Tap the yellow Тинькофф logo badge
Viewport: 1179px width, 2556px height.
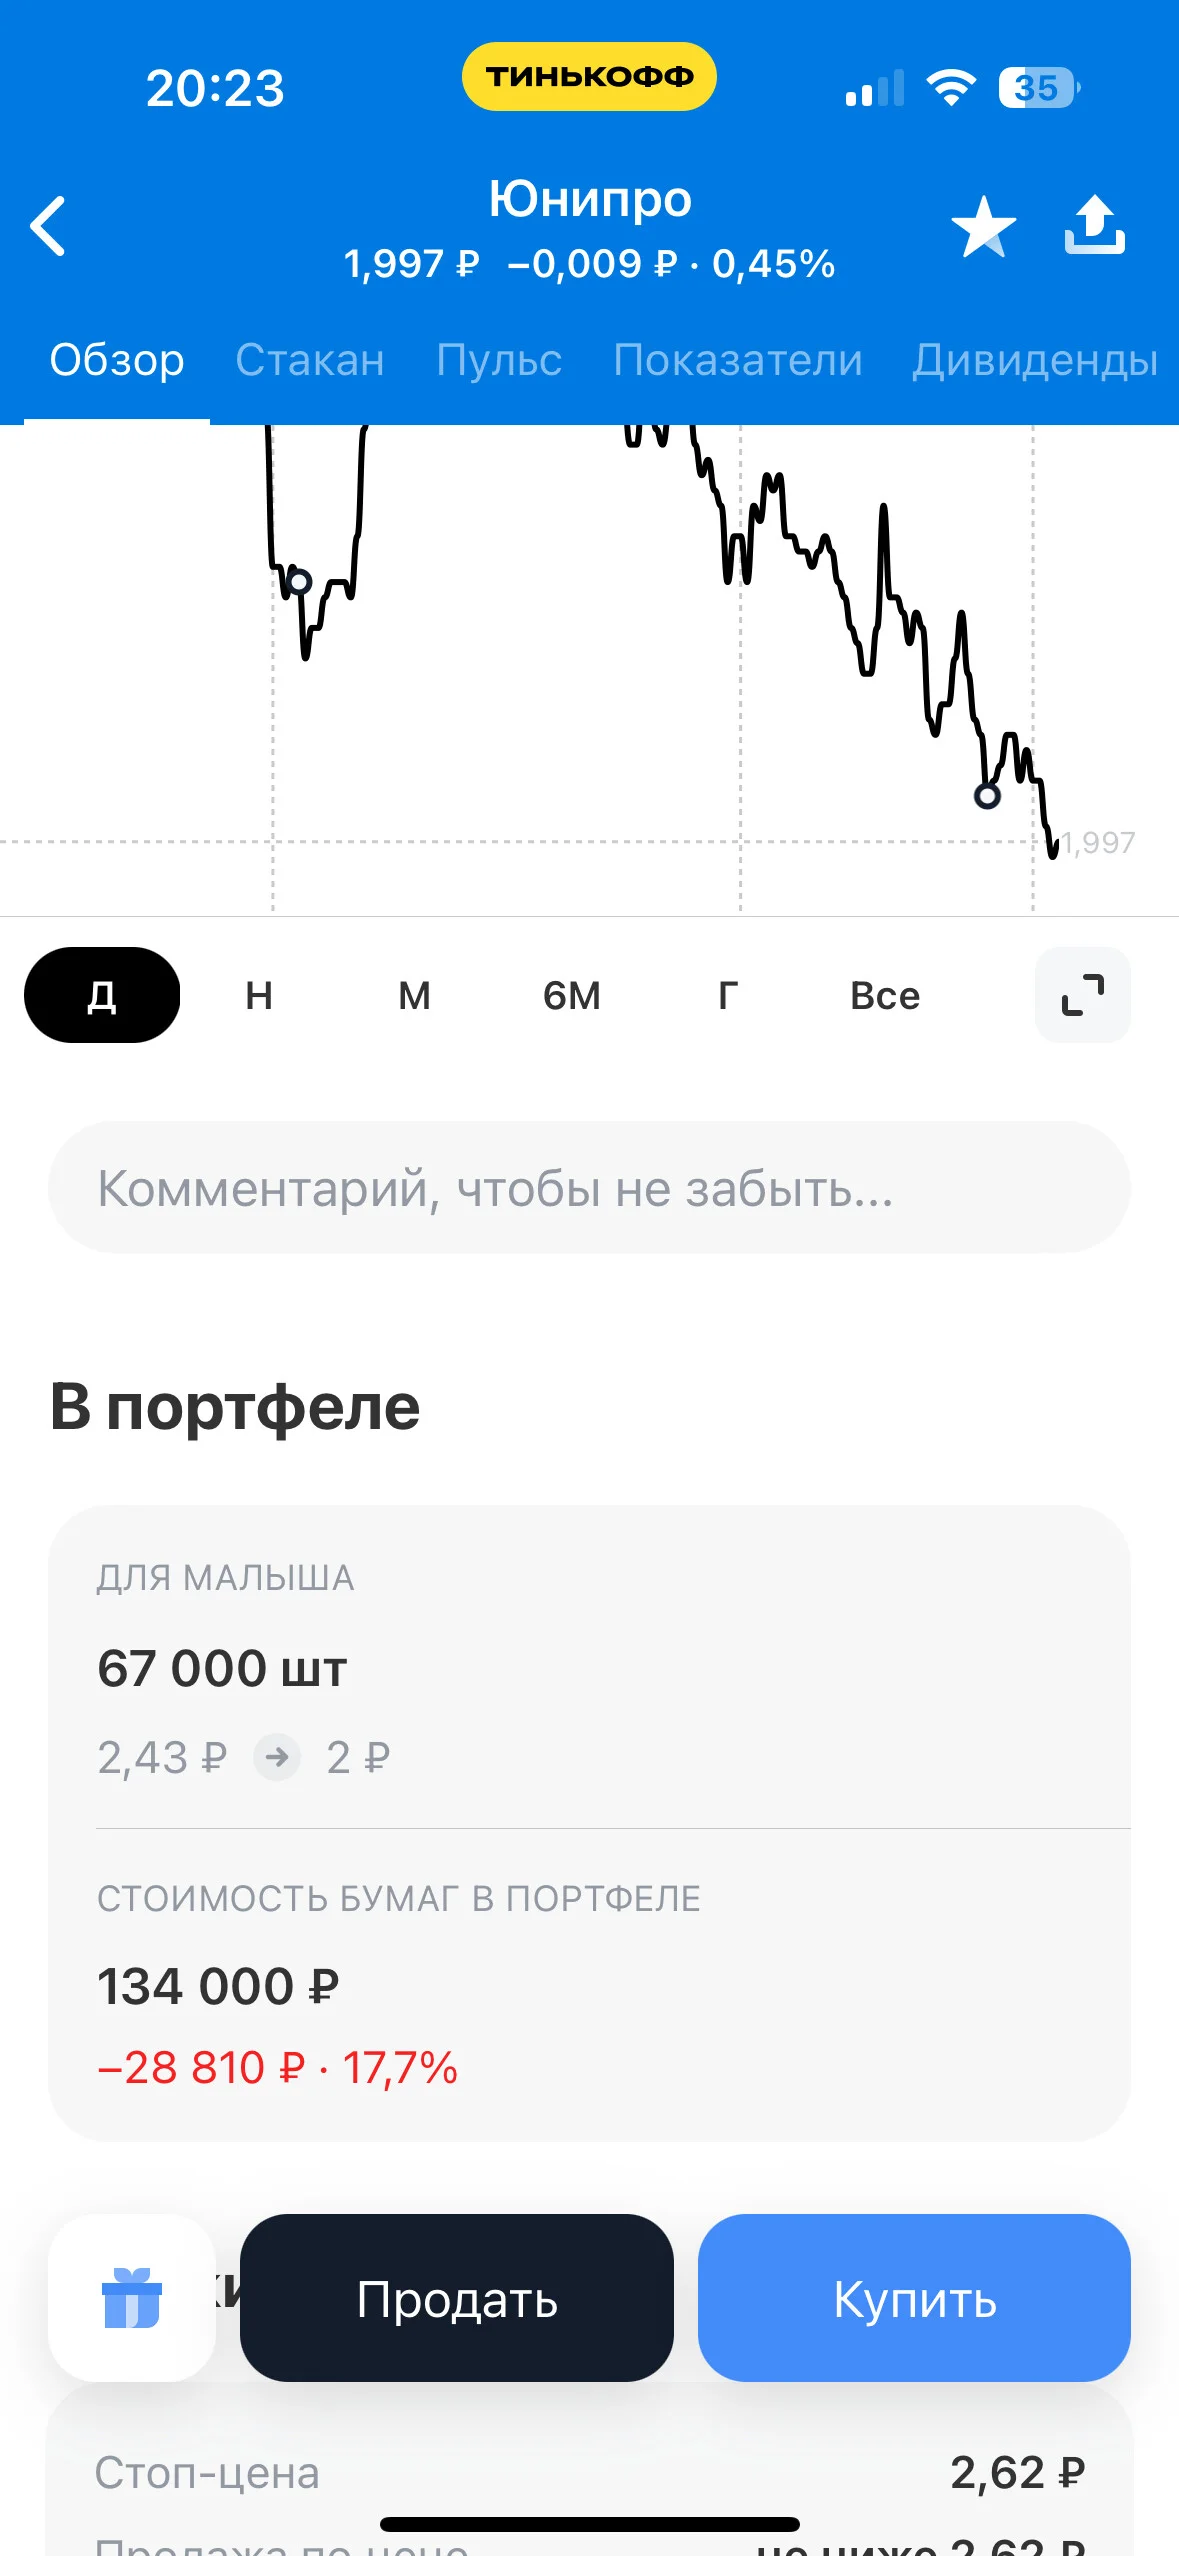coord(589,76)
